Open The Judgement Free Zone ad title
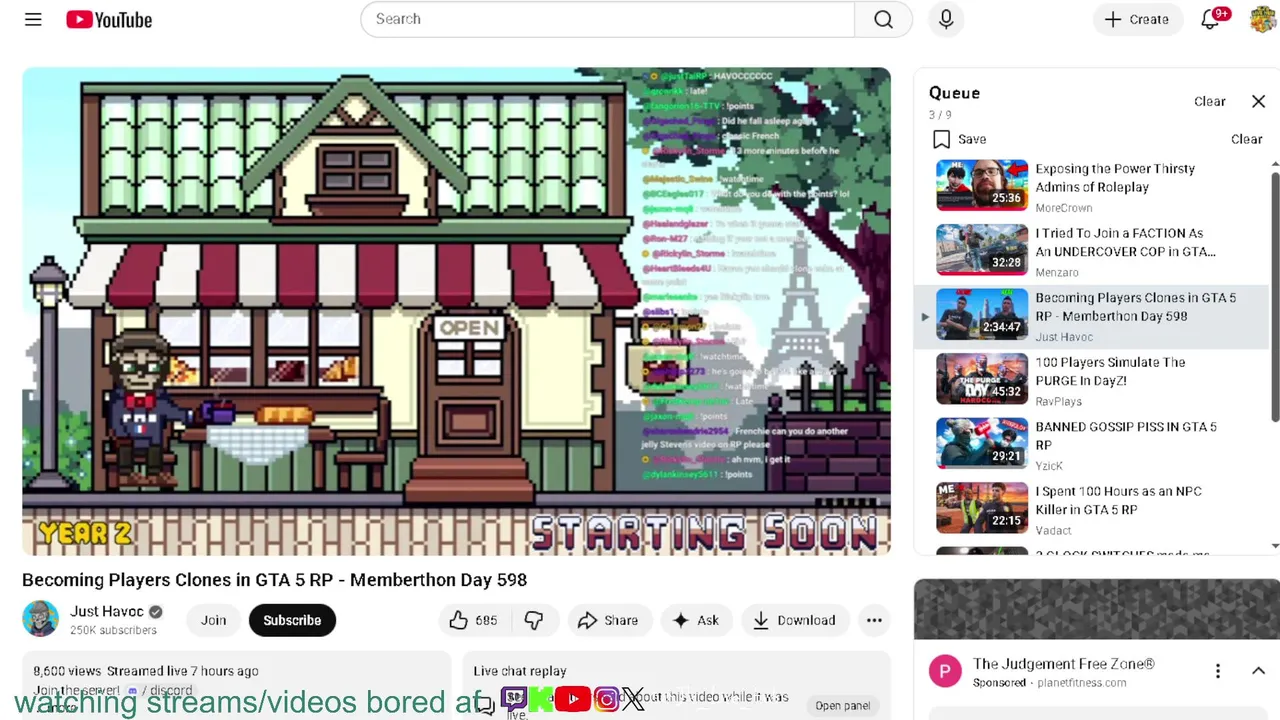Image resolution: width=1280 pixels, height=720 pixels. [x=1063, y=664]
